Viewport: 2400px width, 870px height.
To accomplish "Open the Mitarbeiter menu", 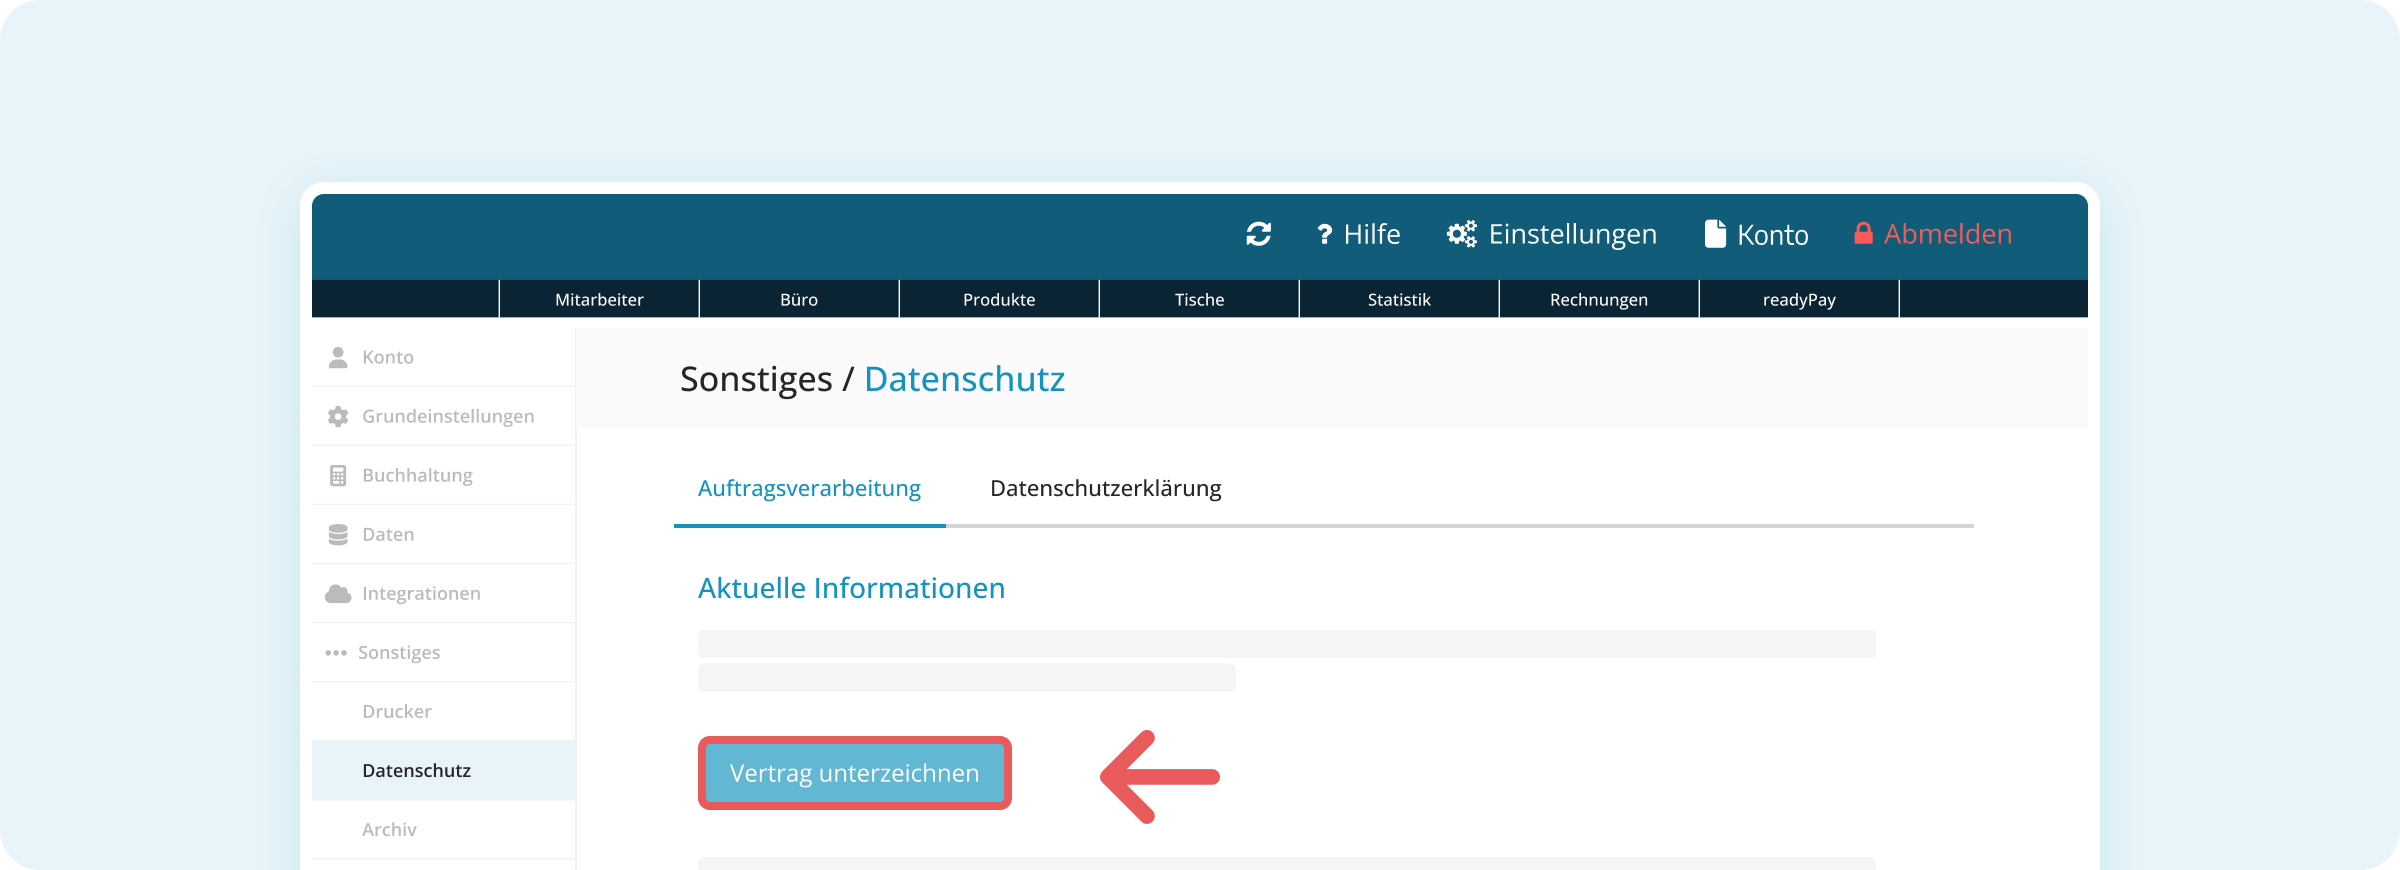I will pos(599,299).
